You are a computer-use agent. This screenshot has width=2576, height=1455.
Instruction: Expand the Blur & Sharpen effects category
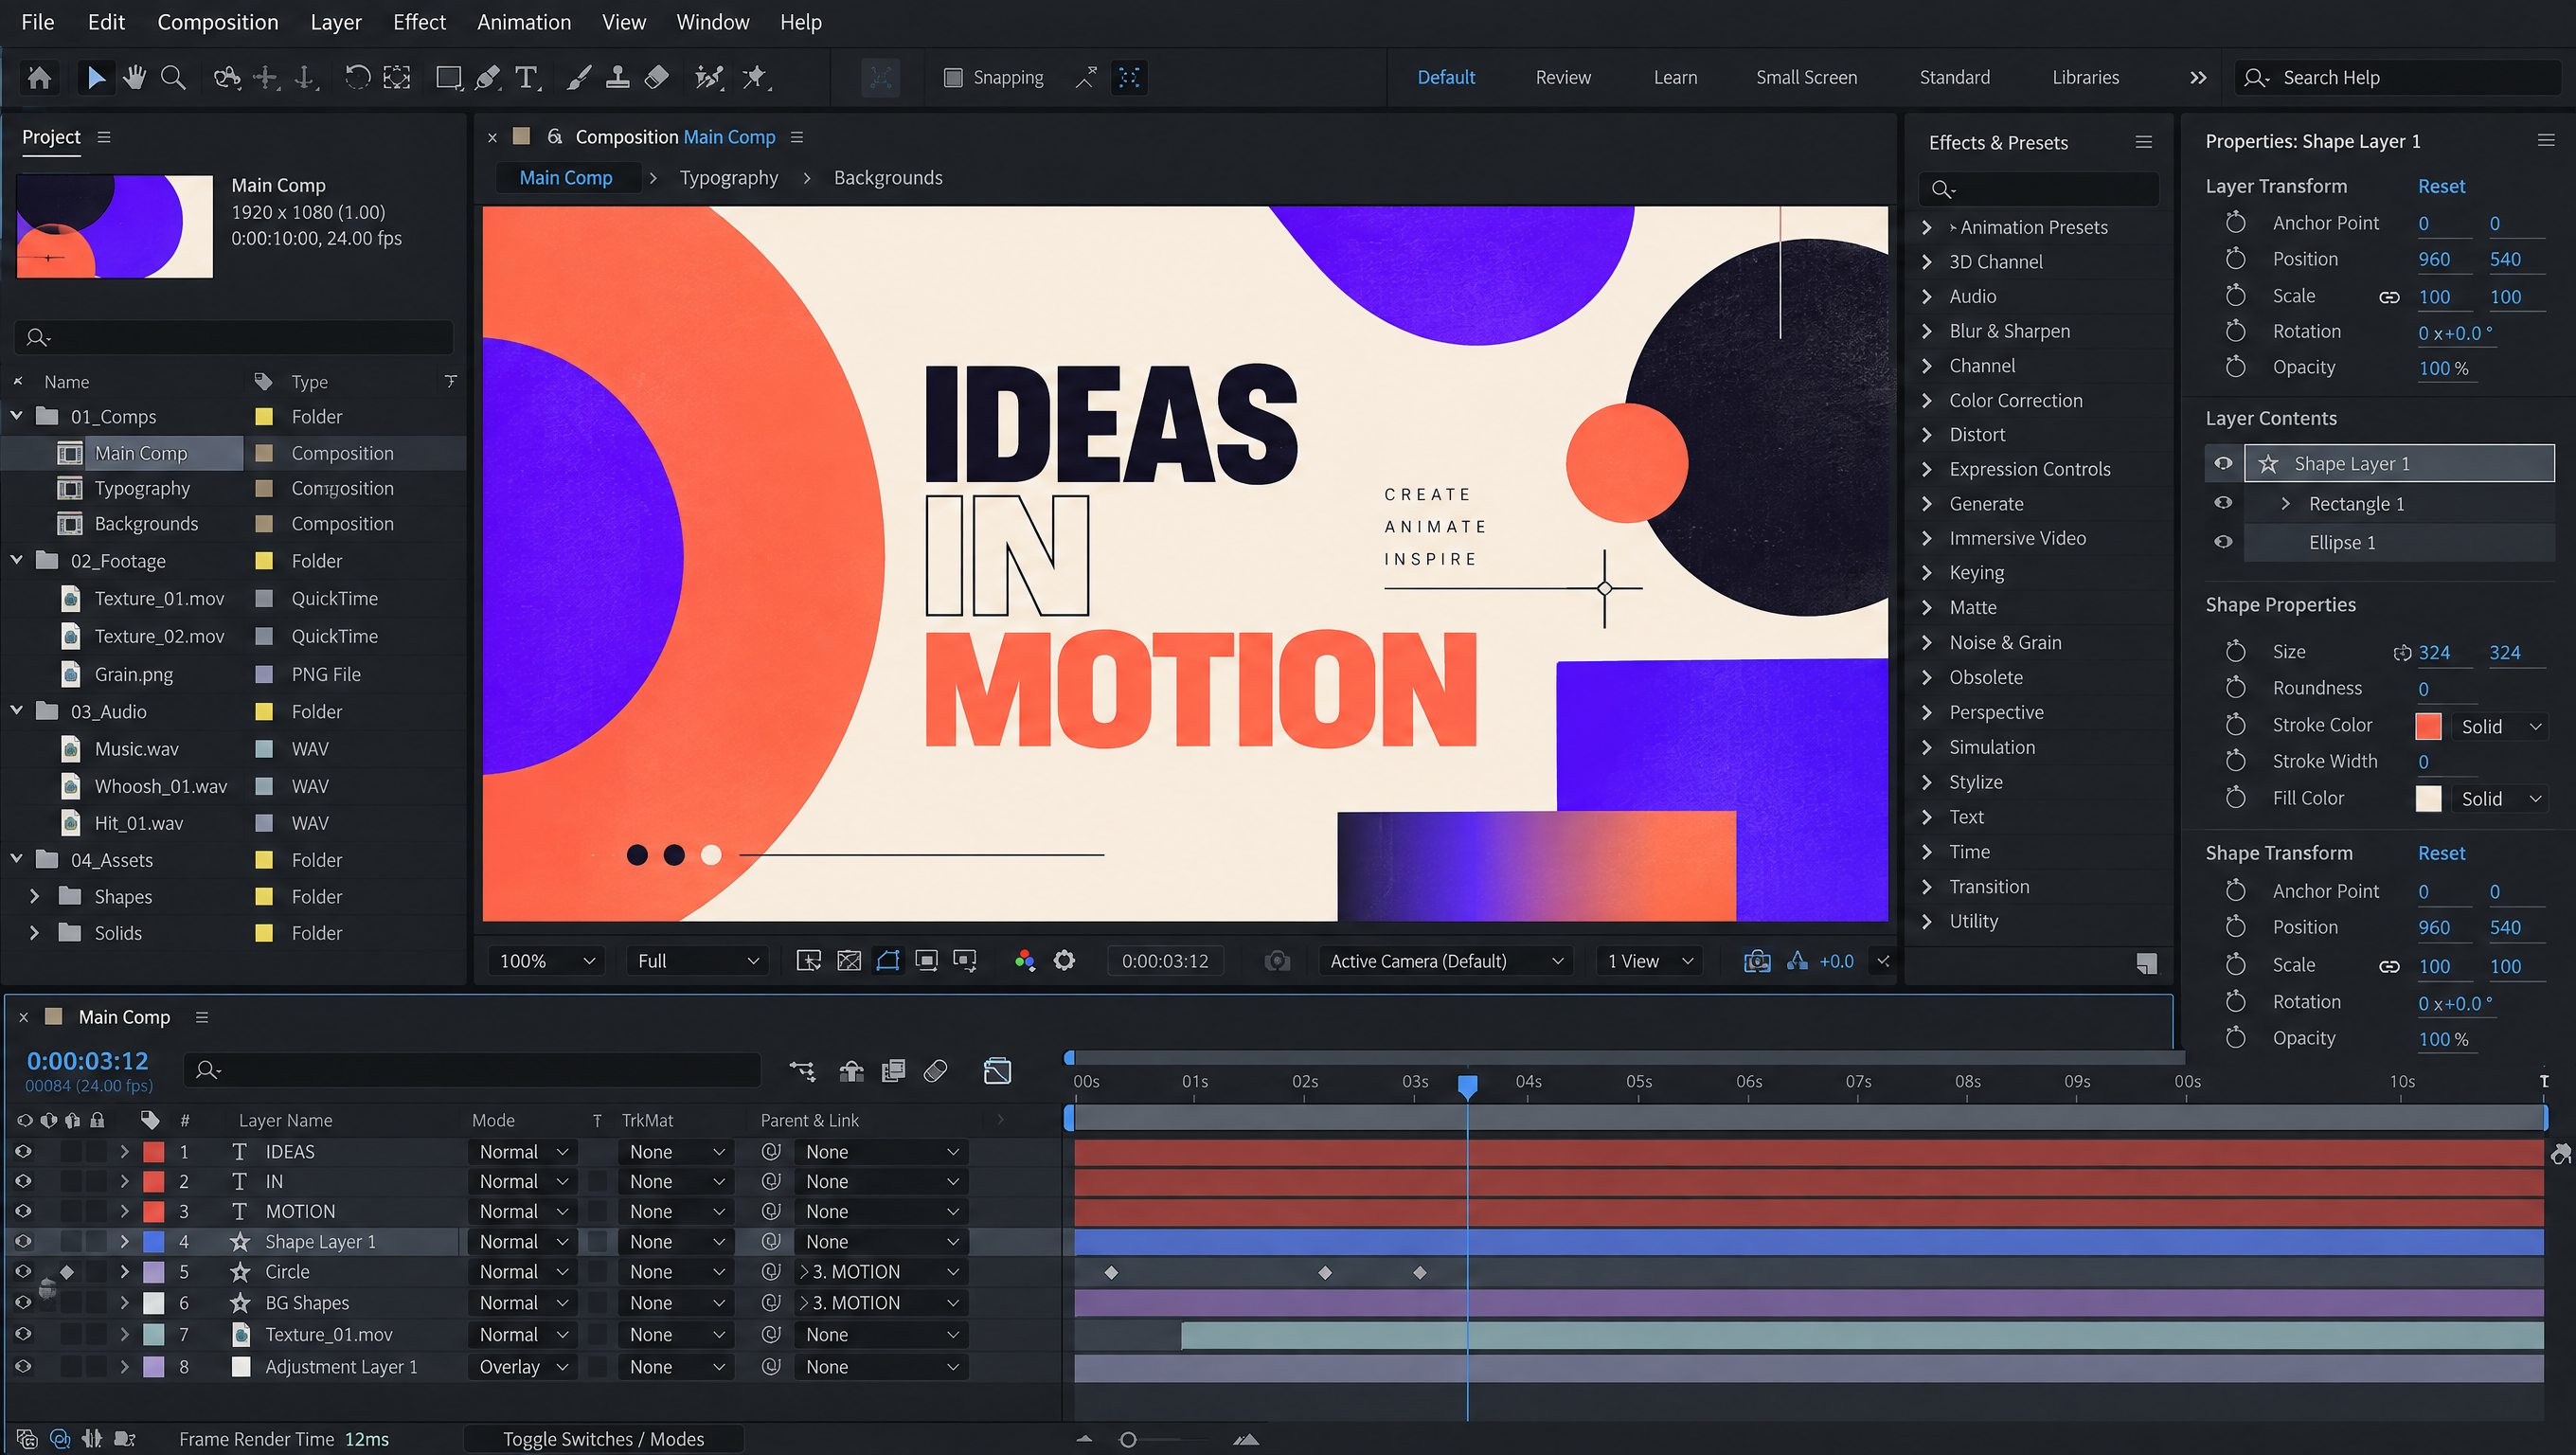tap(1927, 331)
